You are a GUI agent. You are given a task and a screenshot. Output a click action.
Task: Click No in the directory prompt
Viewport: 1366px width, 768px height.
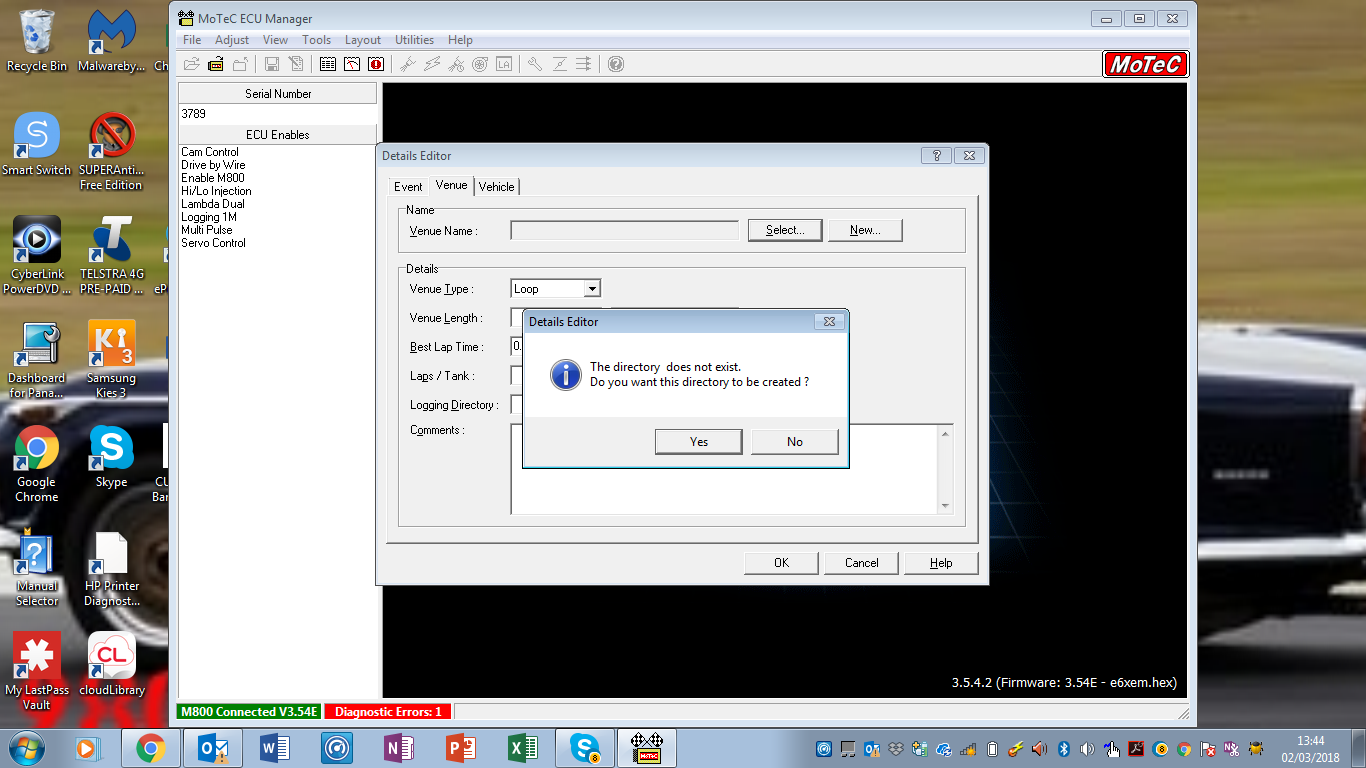pos(795,442)
